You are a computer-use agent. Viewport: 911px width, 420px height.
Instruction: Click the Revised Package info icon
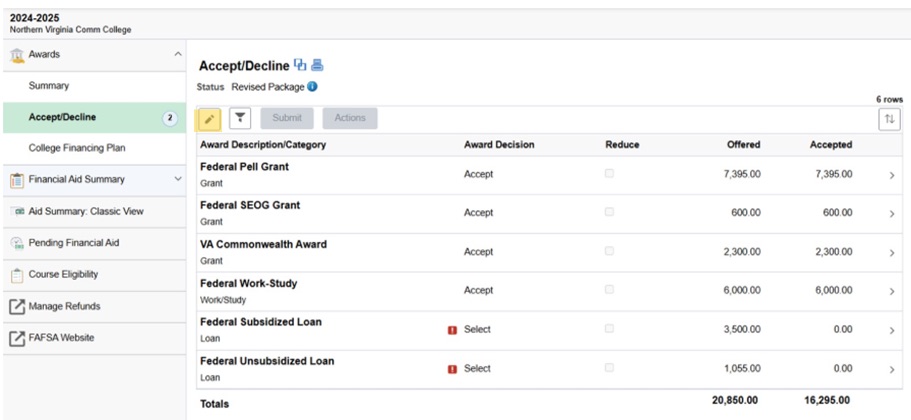pyautogui.click(x=312, y=87)
